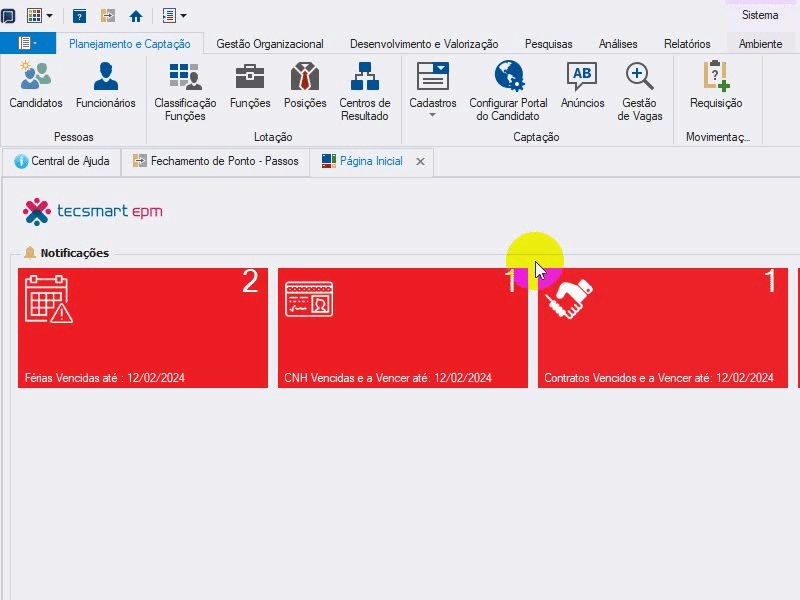
Task: Click the home icon in quick toolbar
Action: click(136, 16)
